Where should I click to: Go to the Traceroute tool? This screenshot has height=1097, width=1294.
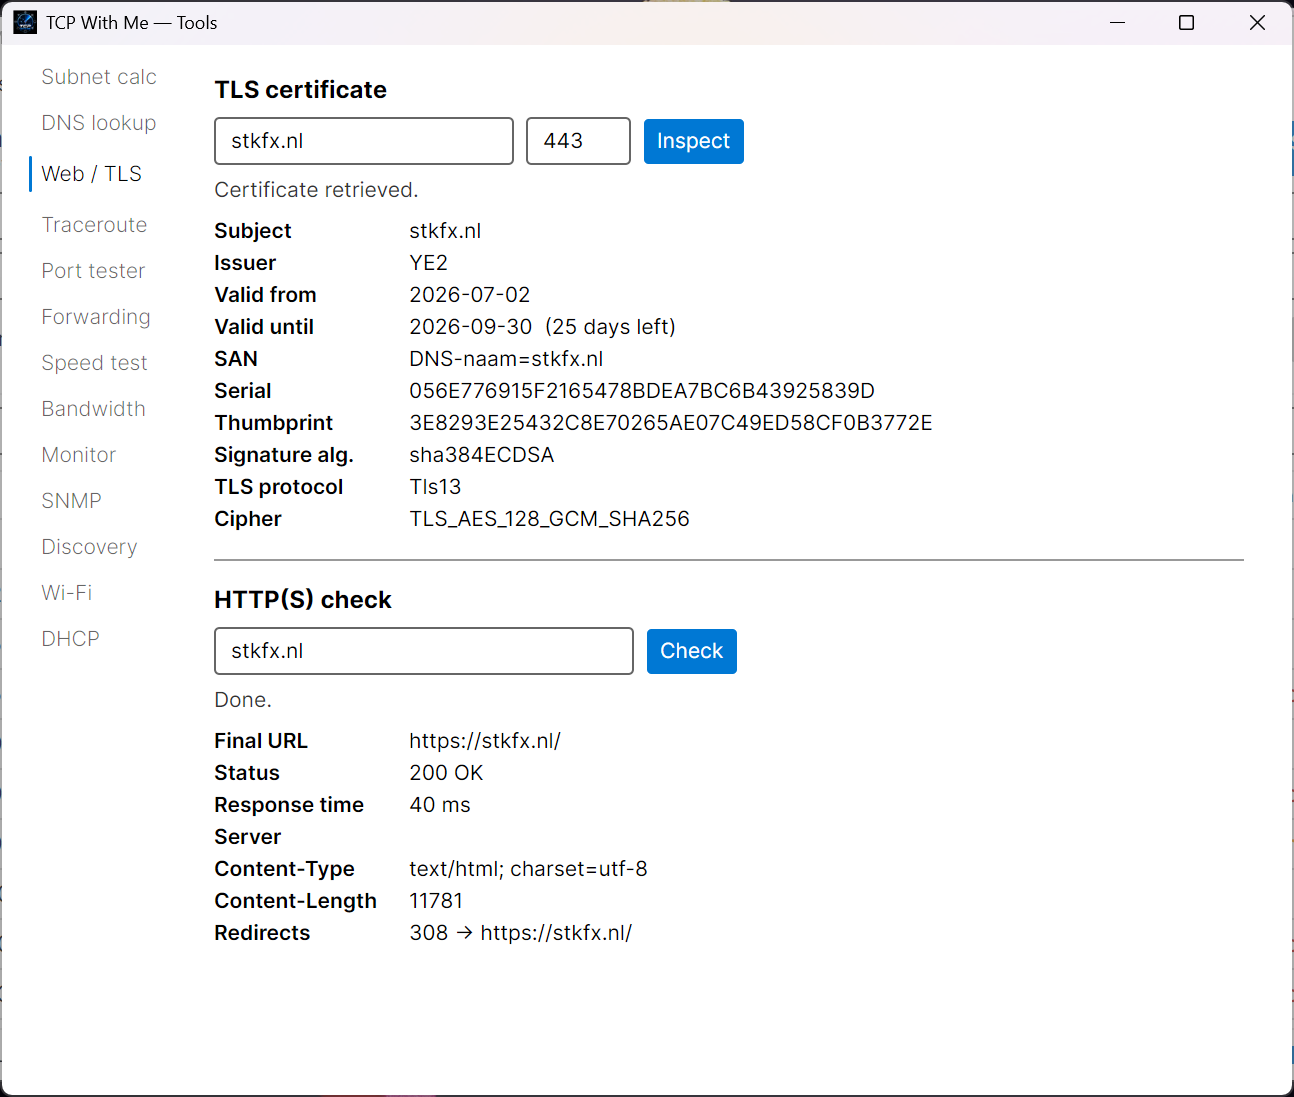[94, 225]
